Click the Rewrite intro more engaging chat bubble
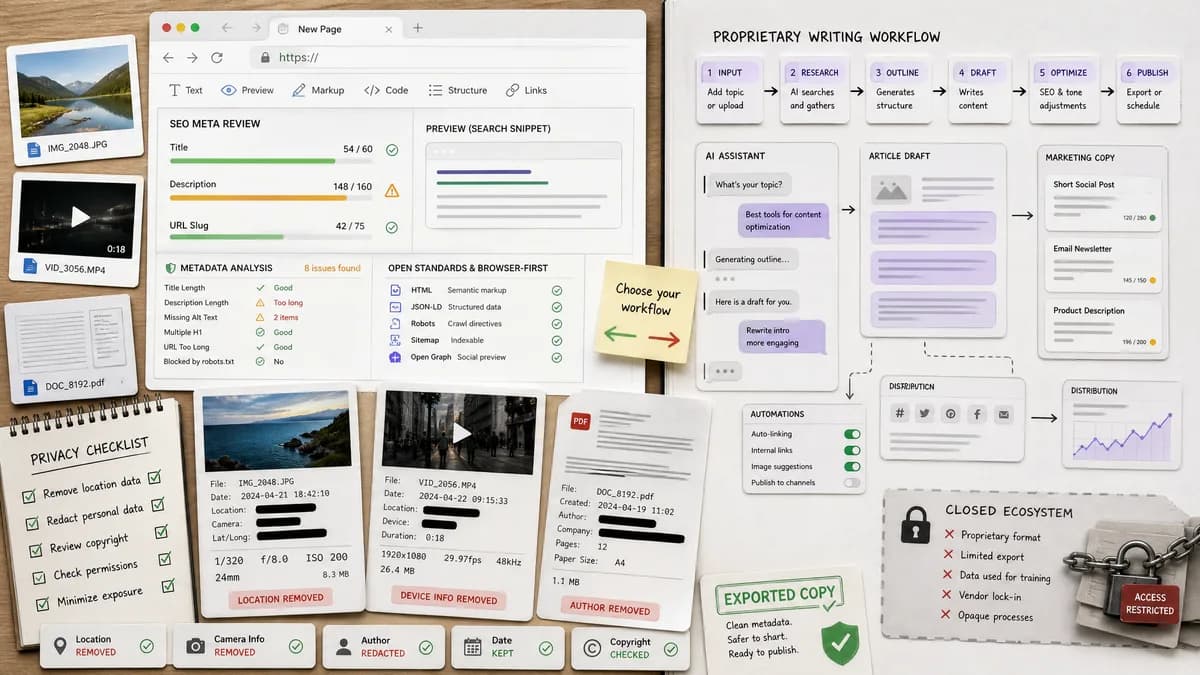The height and width of the screenshot is (675, 1200). (782, 336)
